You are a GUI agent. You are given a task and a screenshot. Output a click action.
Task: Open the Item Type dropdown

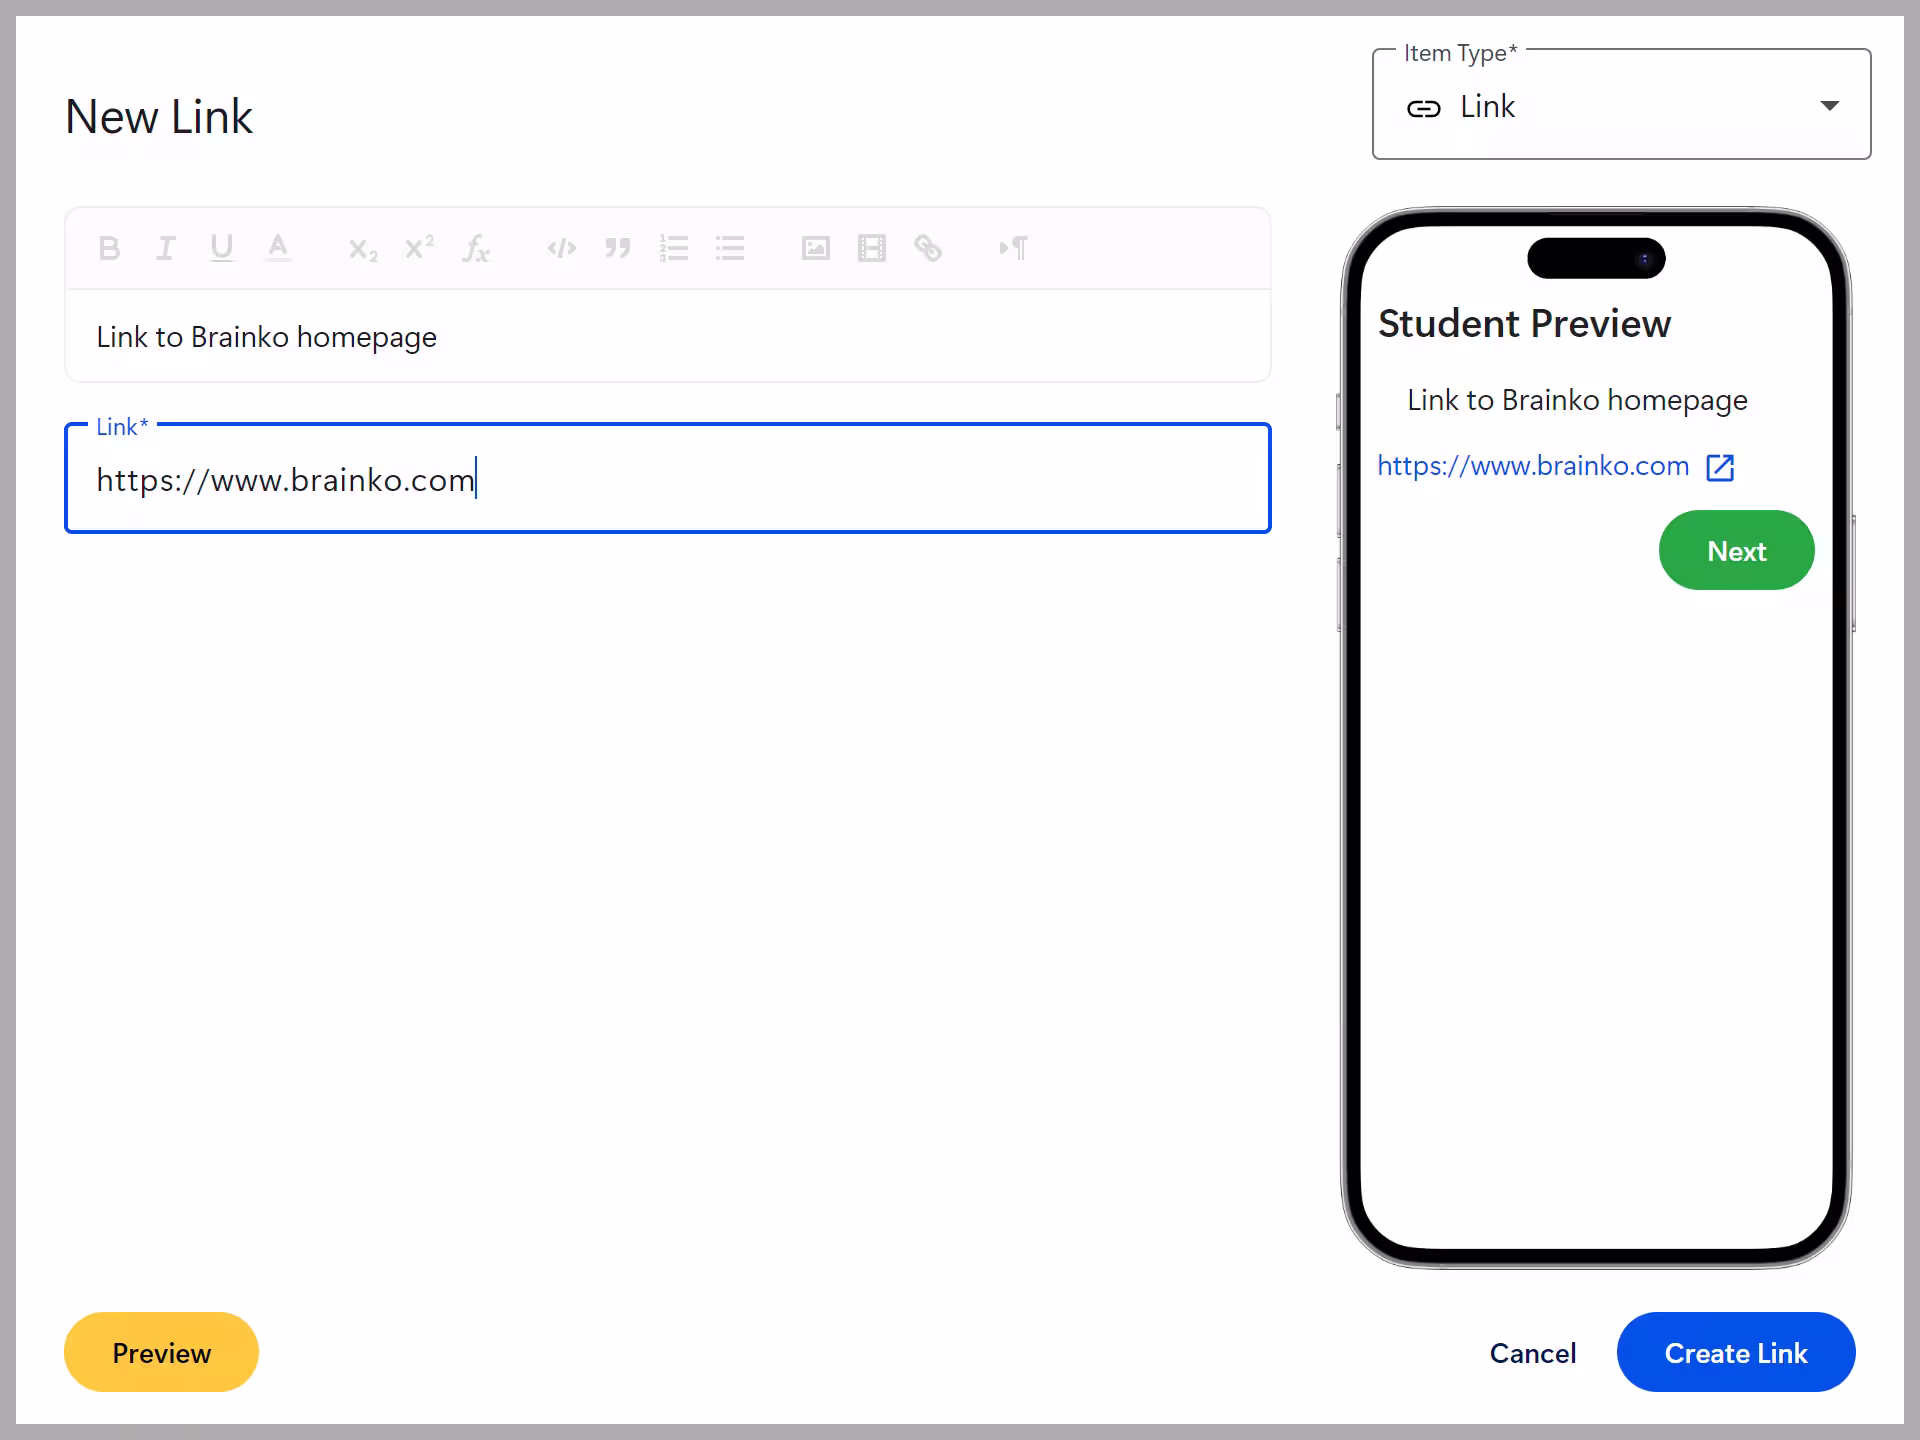1620,106
